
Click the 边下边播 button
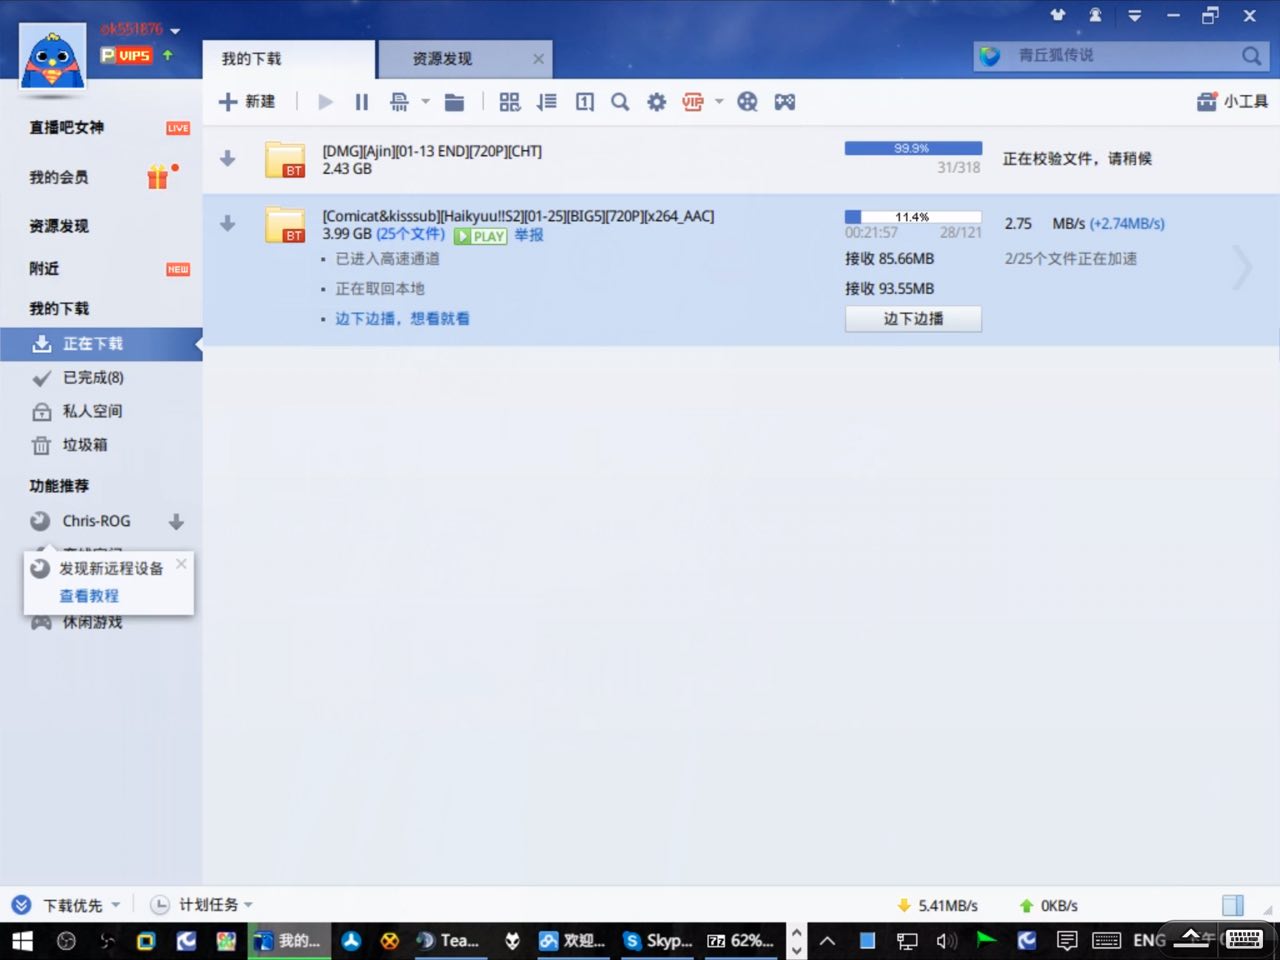pyautogui.click(x=913, y=319)
